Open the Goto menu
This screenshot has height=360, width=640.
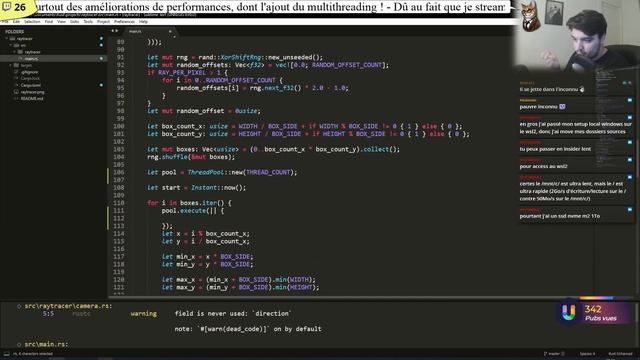[x=74, y=22]
